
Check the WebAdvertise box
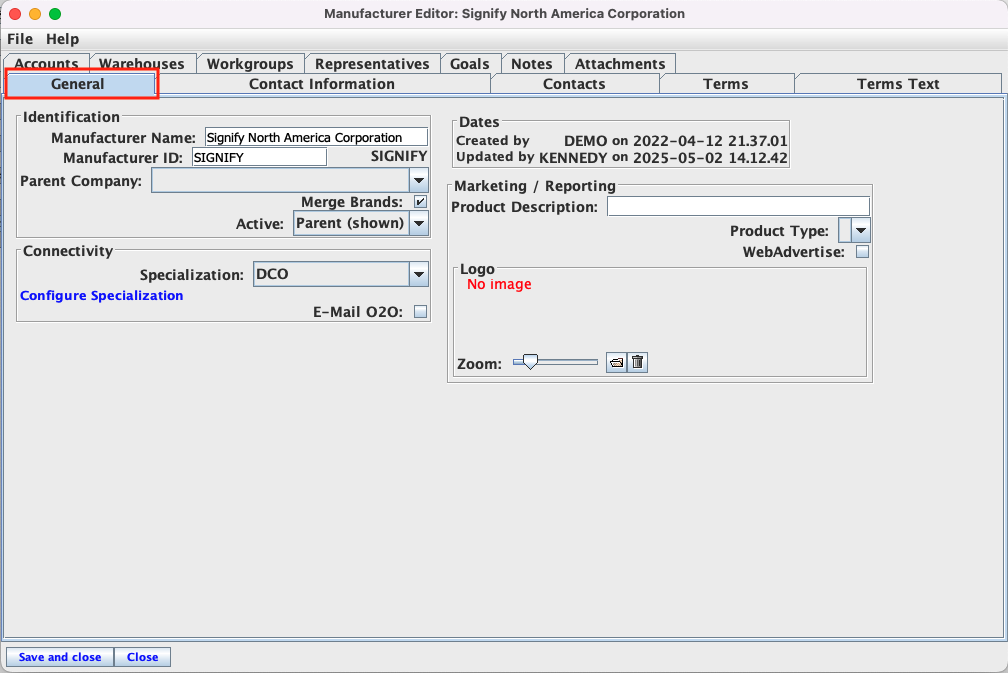point(862,252)
